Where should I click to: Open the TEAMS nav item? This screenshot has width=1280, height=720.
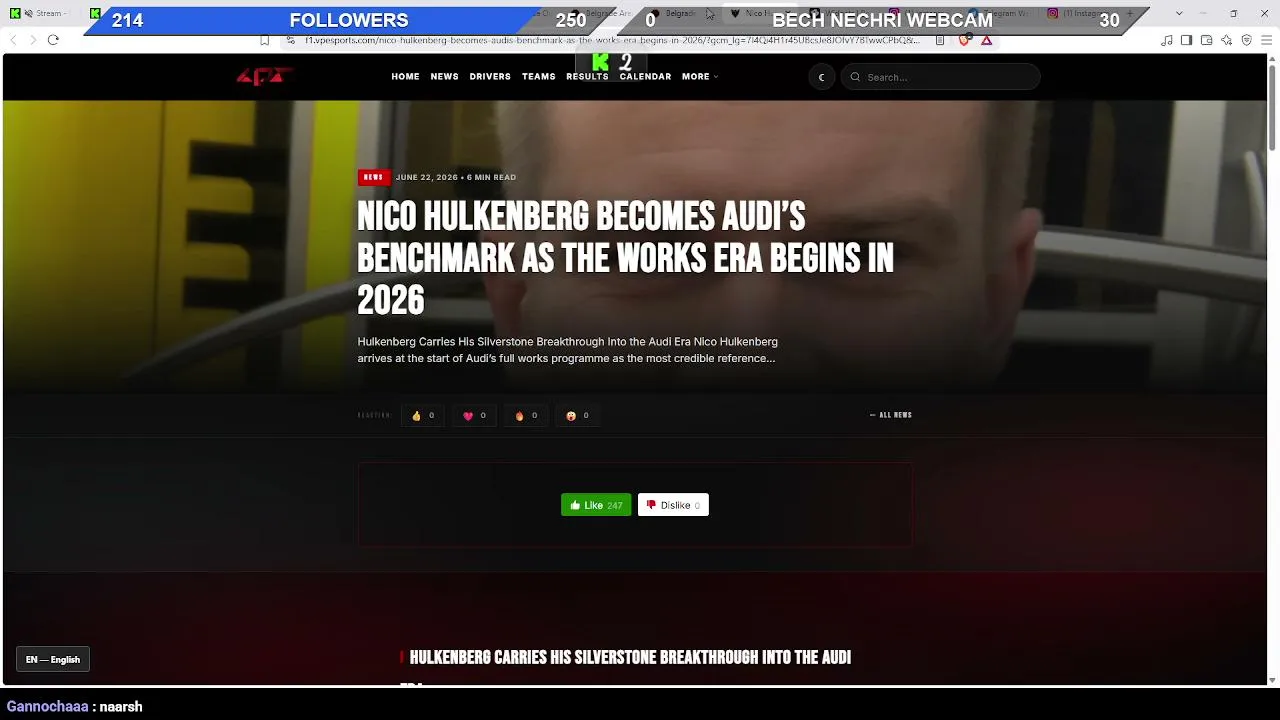pyautogui.click(x=538, y=77)
